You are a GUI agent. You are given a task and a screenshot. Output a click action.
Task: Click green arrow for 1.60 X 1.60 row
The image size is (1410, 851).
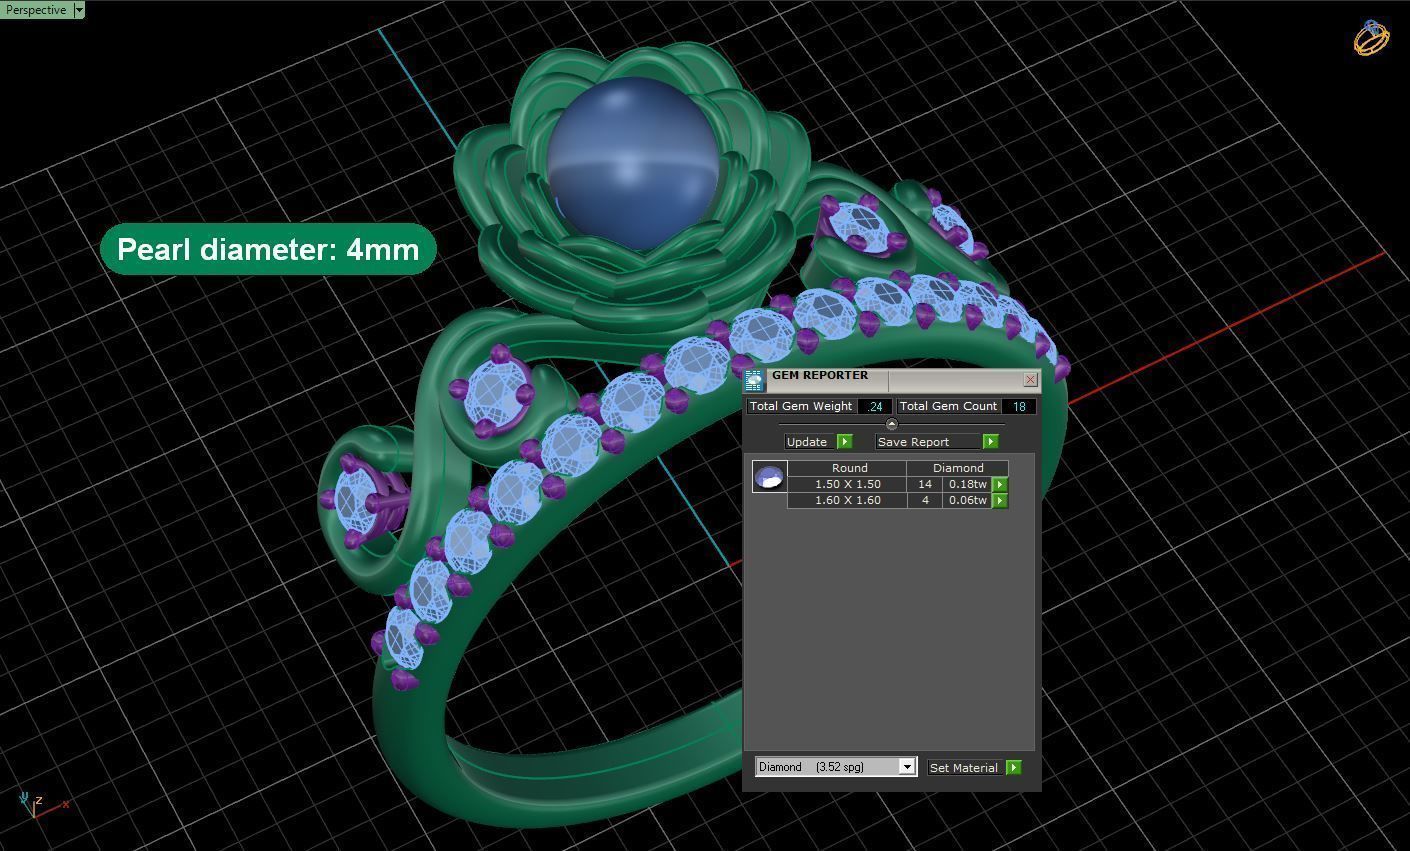999,500
